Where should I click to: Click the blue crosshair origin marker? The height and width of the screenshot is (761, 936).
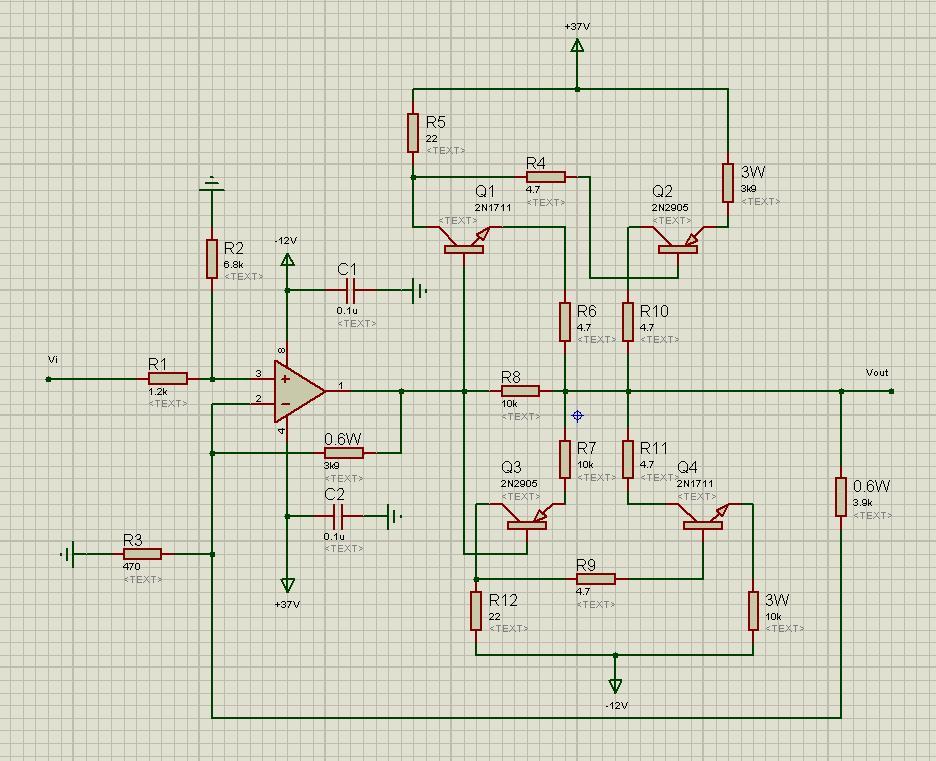pos(577,415)
